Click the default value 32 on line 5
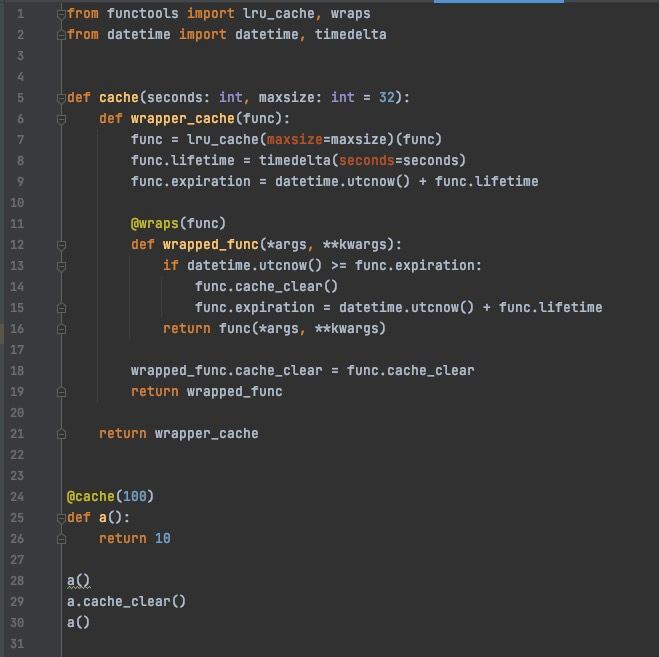 [387, 98]
